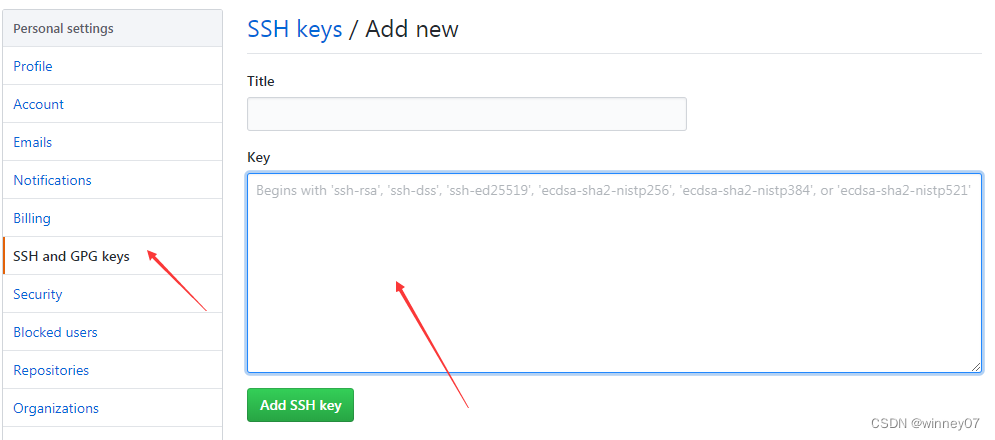
Task: Open the Profile settings page
Action: coord(33,66)
